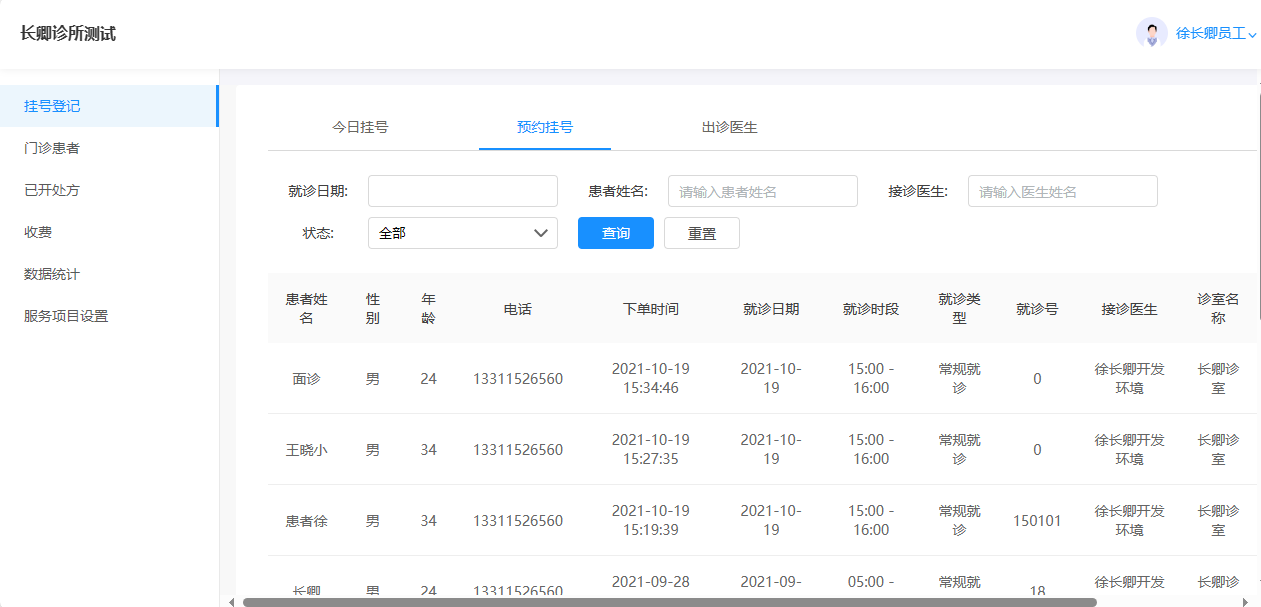1261x607 pixels.
Task: Open 服务项目设置 sidebar menu
Action: tap(108, 316)
